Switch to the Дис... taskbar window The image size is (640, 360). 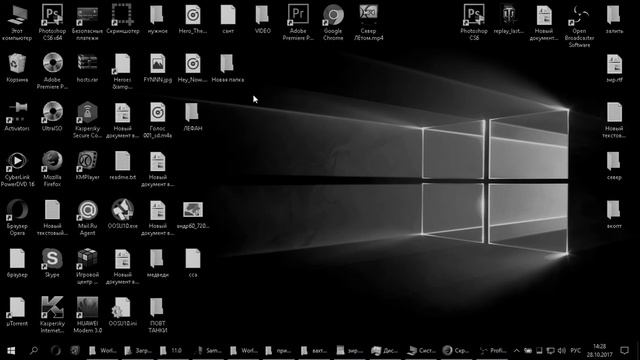tap(384, 351)
